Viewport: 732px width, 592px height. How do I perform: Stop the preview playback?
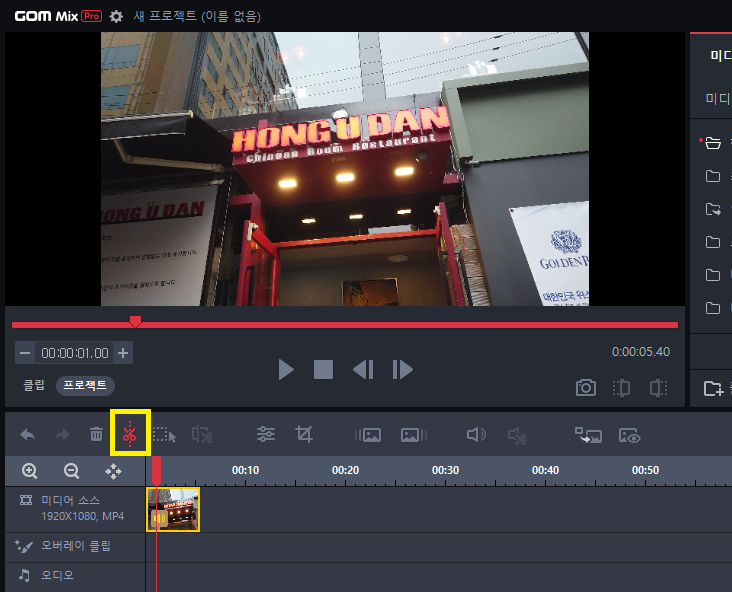coord(324,369)
